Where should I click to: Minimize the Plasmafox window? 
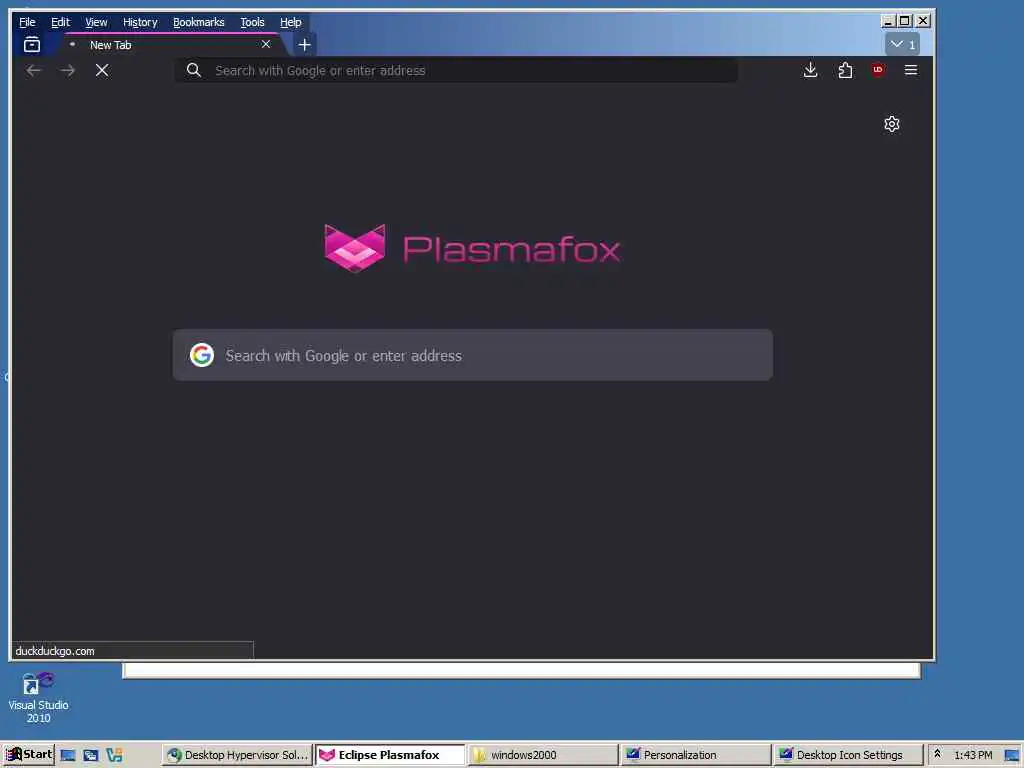pyautogui.click(x=888, y=21)
